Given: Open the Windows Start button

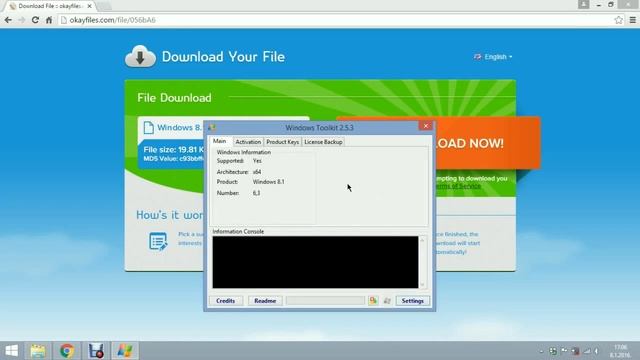Looking at the screenshot, I should [x=11, y=351].
